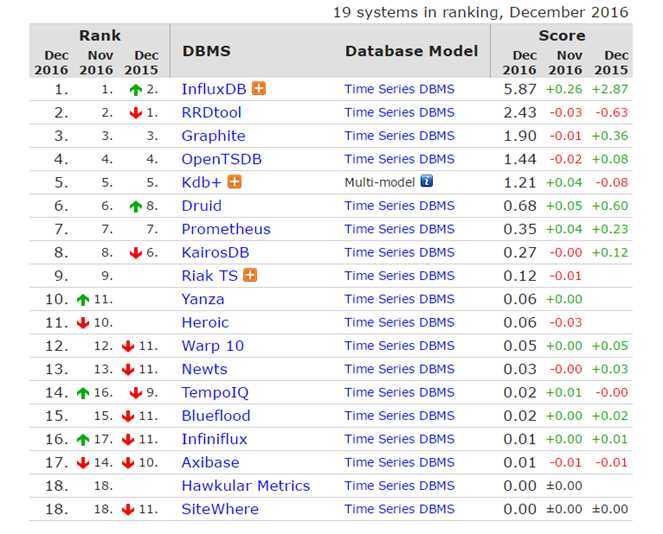Viewport: 663px width, 534px height.
Task: Click Time Series DBMS in Riak TS row
Action: (x=400, y=276)
